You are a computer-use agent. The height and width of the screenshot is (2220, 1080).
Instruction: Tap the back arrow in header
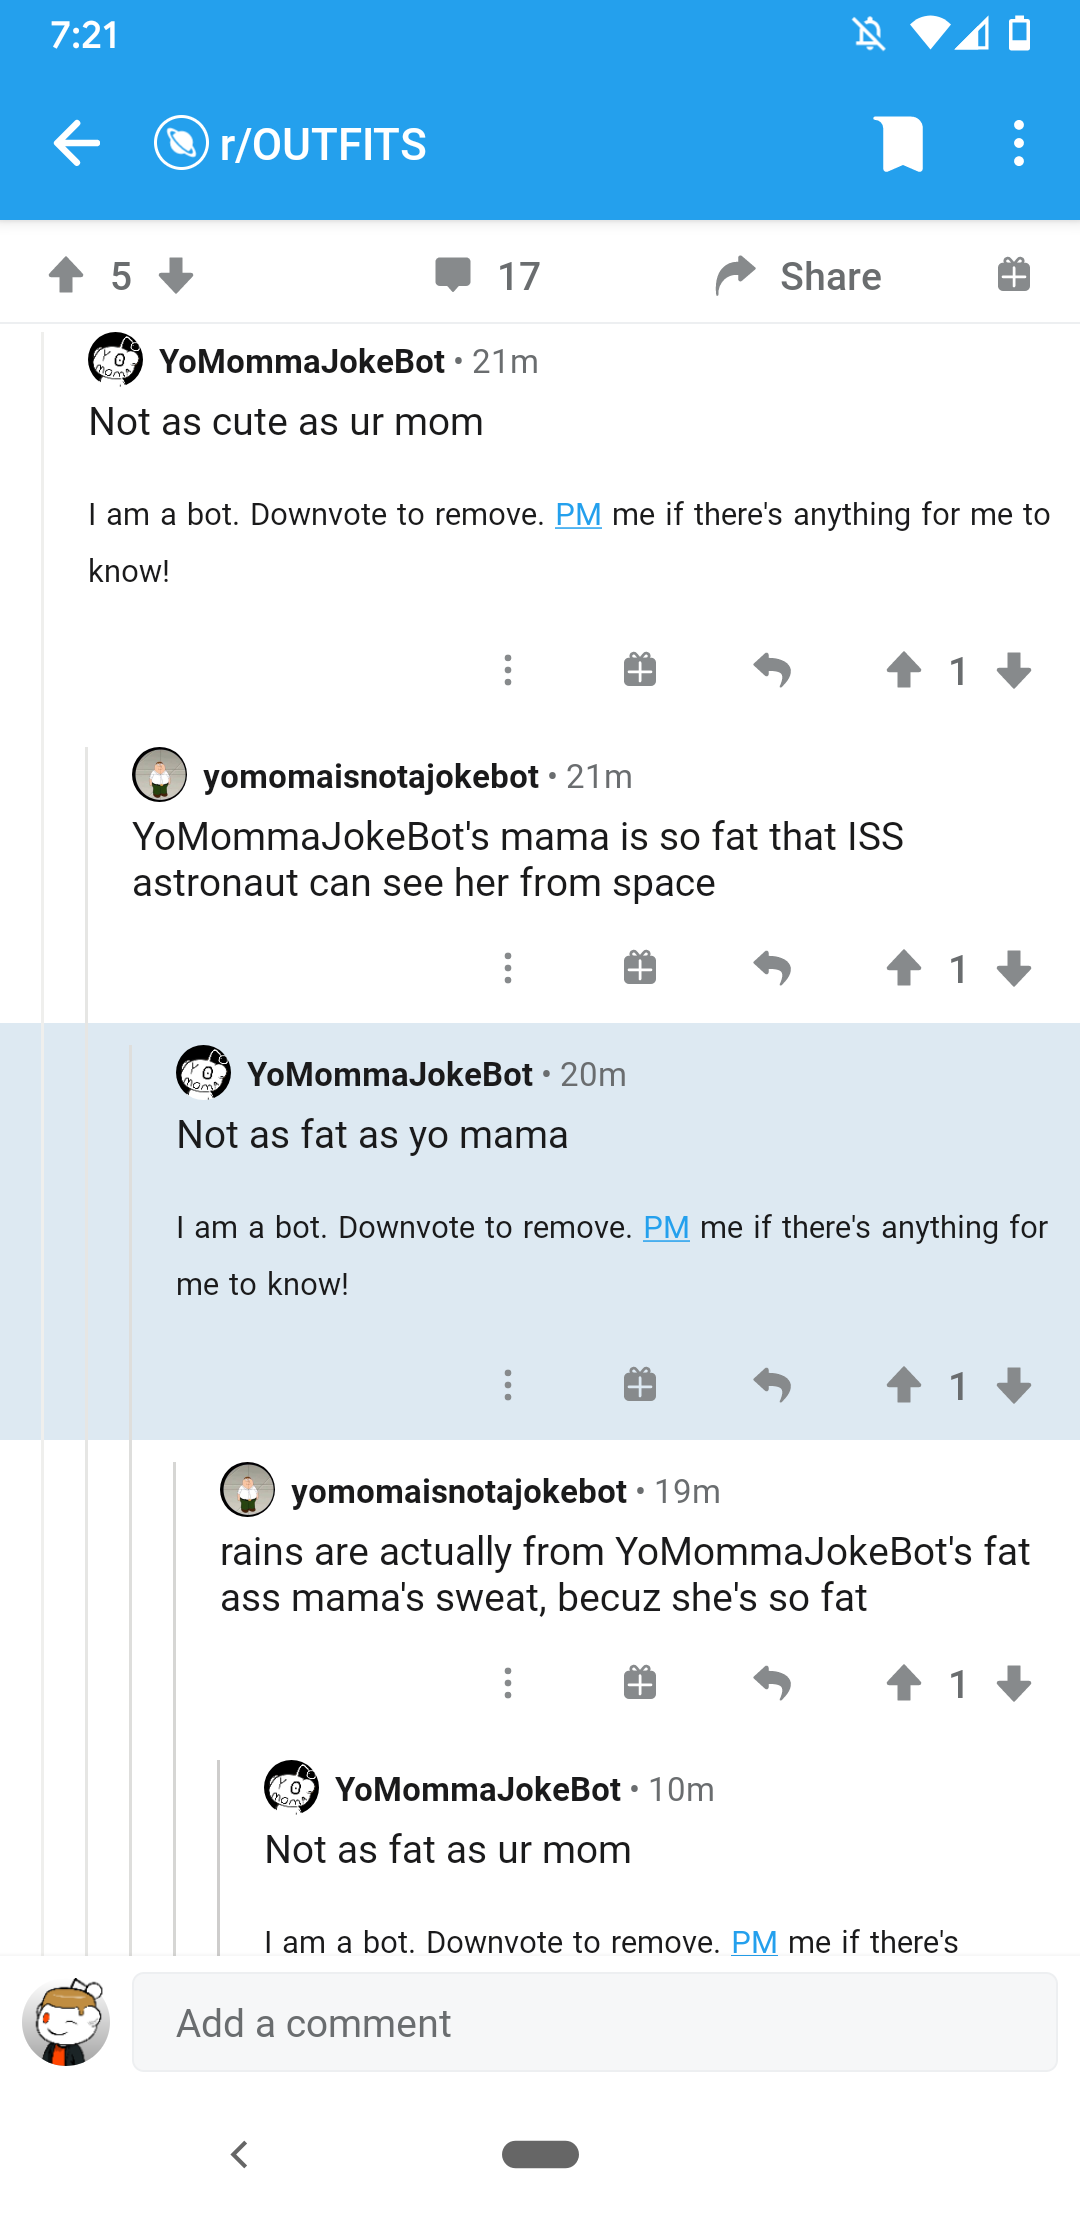click(77, 144)
